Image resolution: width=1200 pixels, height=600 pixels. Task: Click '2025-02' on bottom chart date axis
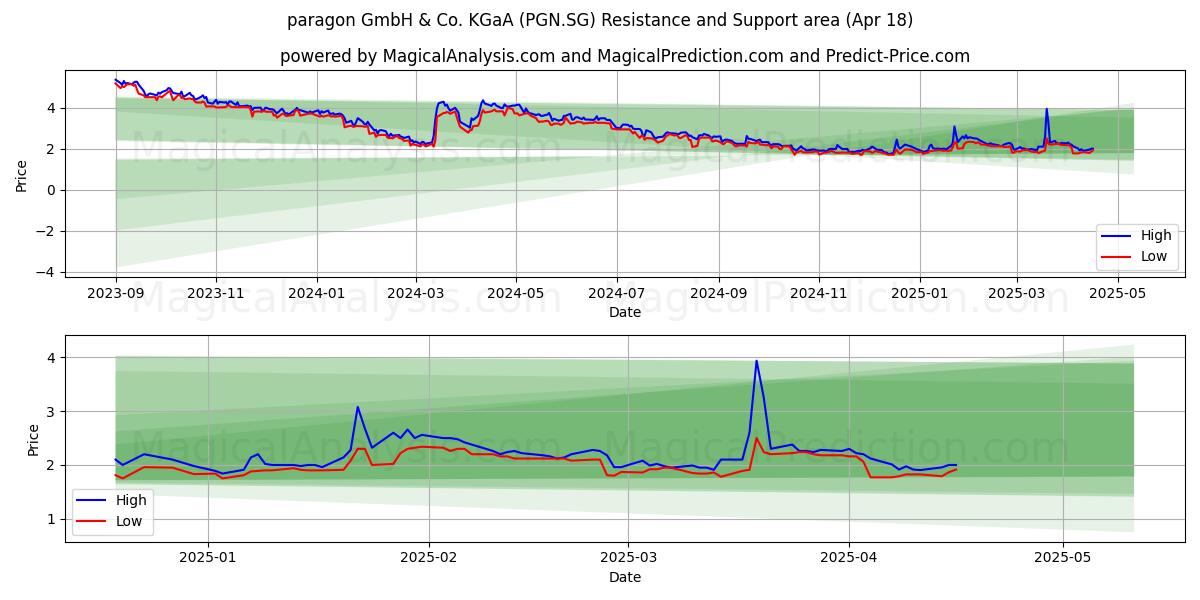coord(429,559)
